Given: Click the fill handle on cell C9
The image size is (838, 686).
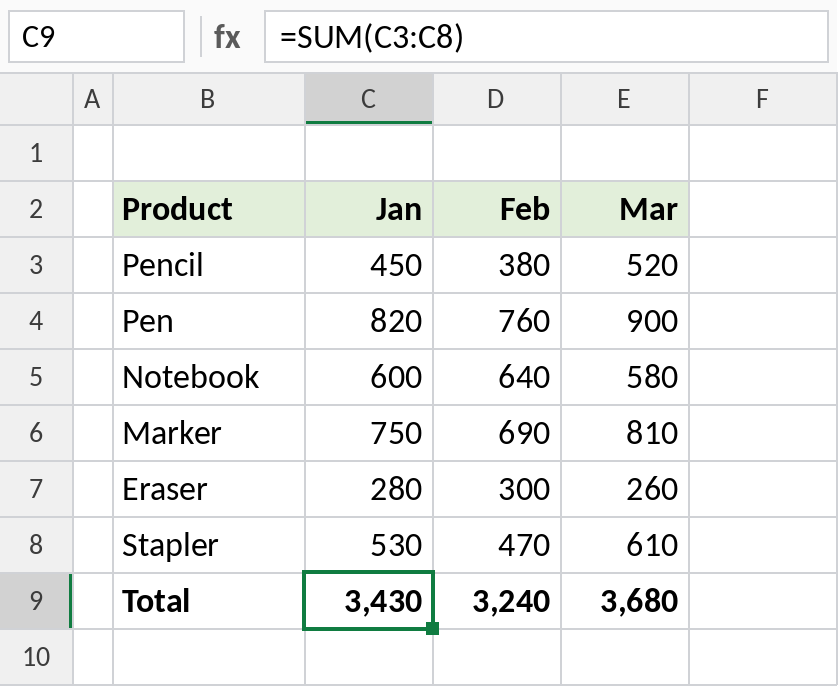Looking at the screenshot, I should pos(432,628).
